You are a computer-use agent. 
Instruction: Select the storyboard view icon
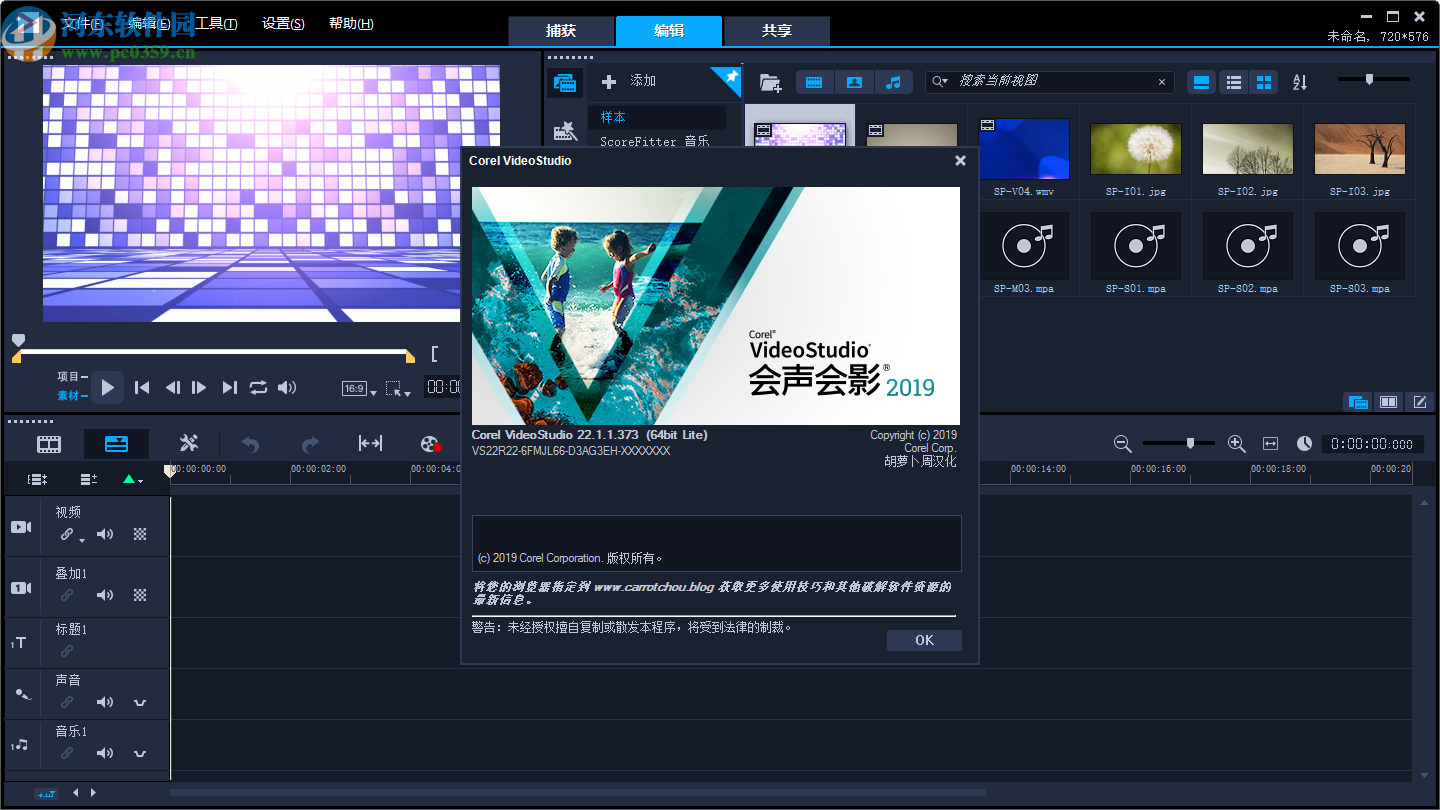pos(48,443)
